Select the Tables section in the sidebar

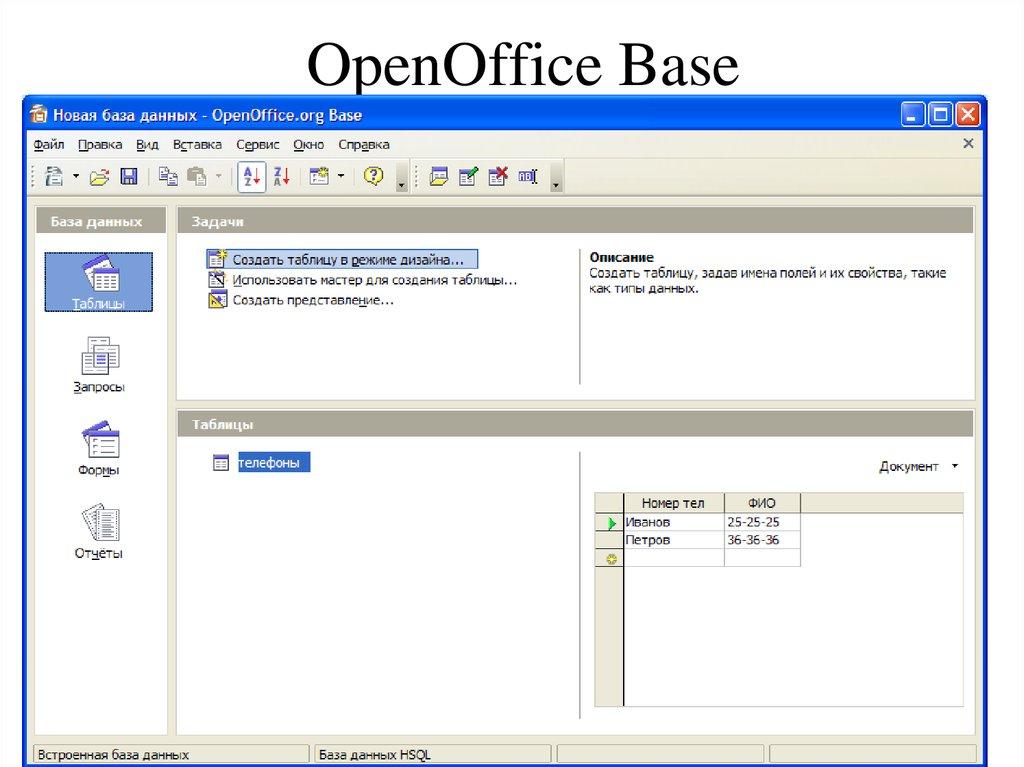[x=98, y=281]
